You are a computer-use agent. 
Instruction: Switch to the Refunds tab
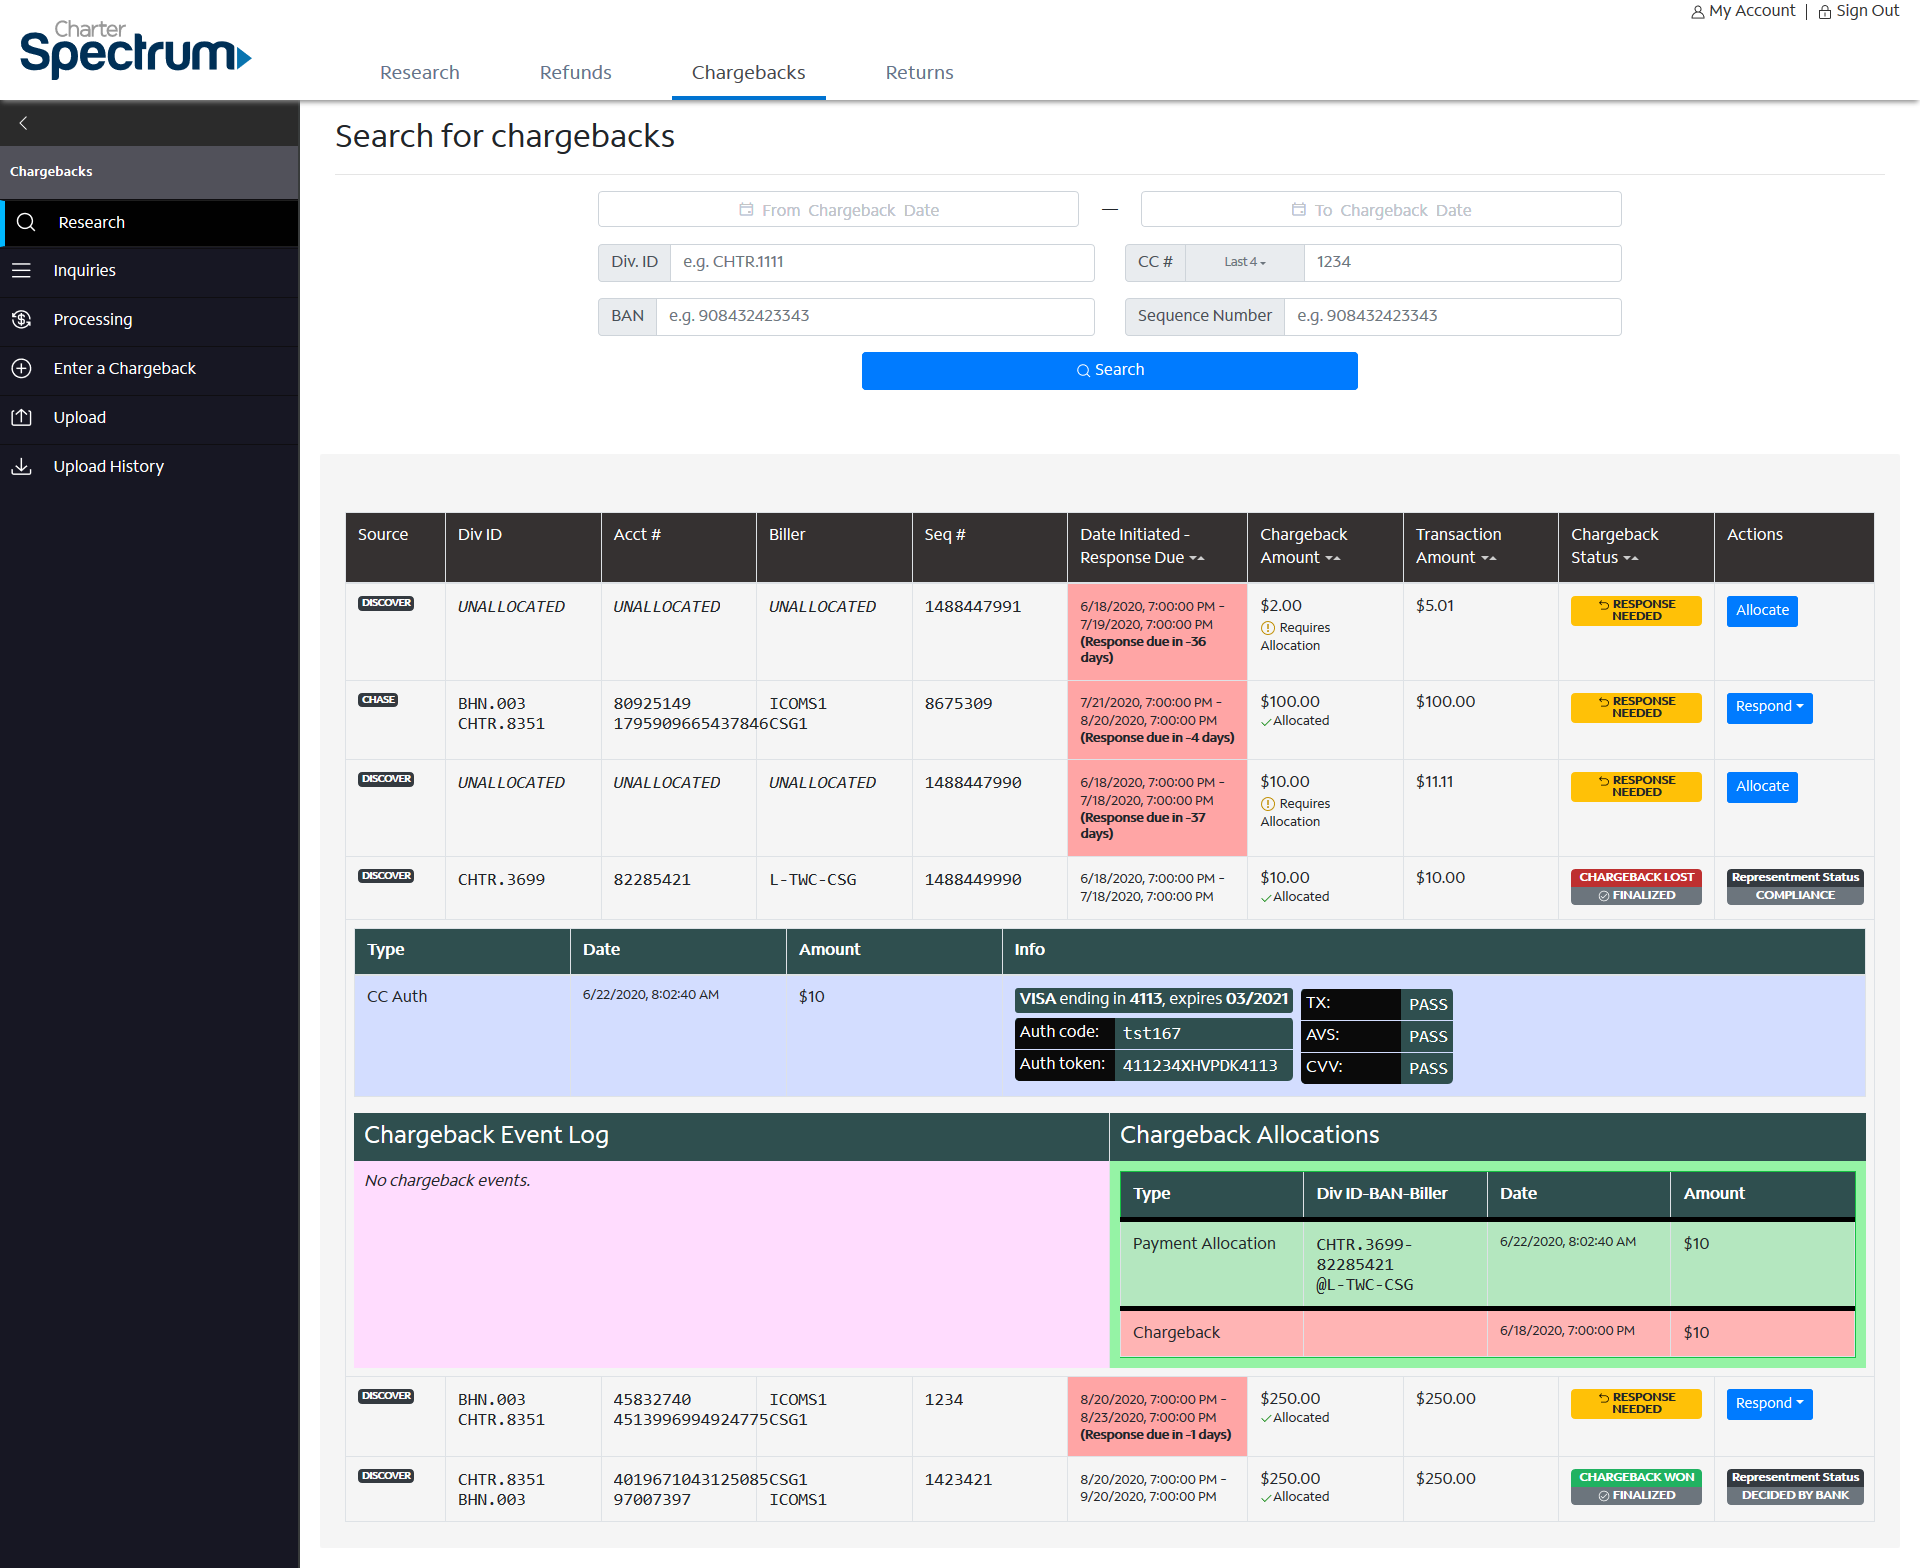pos(575,72)
